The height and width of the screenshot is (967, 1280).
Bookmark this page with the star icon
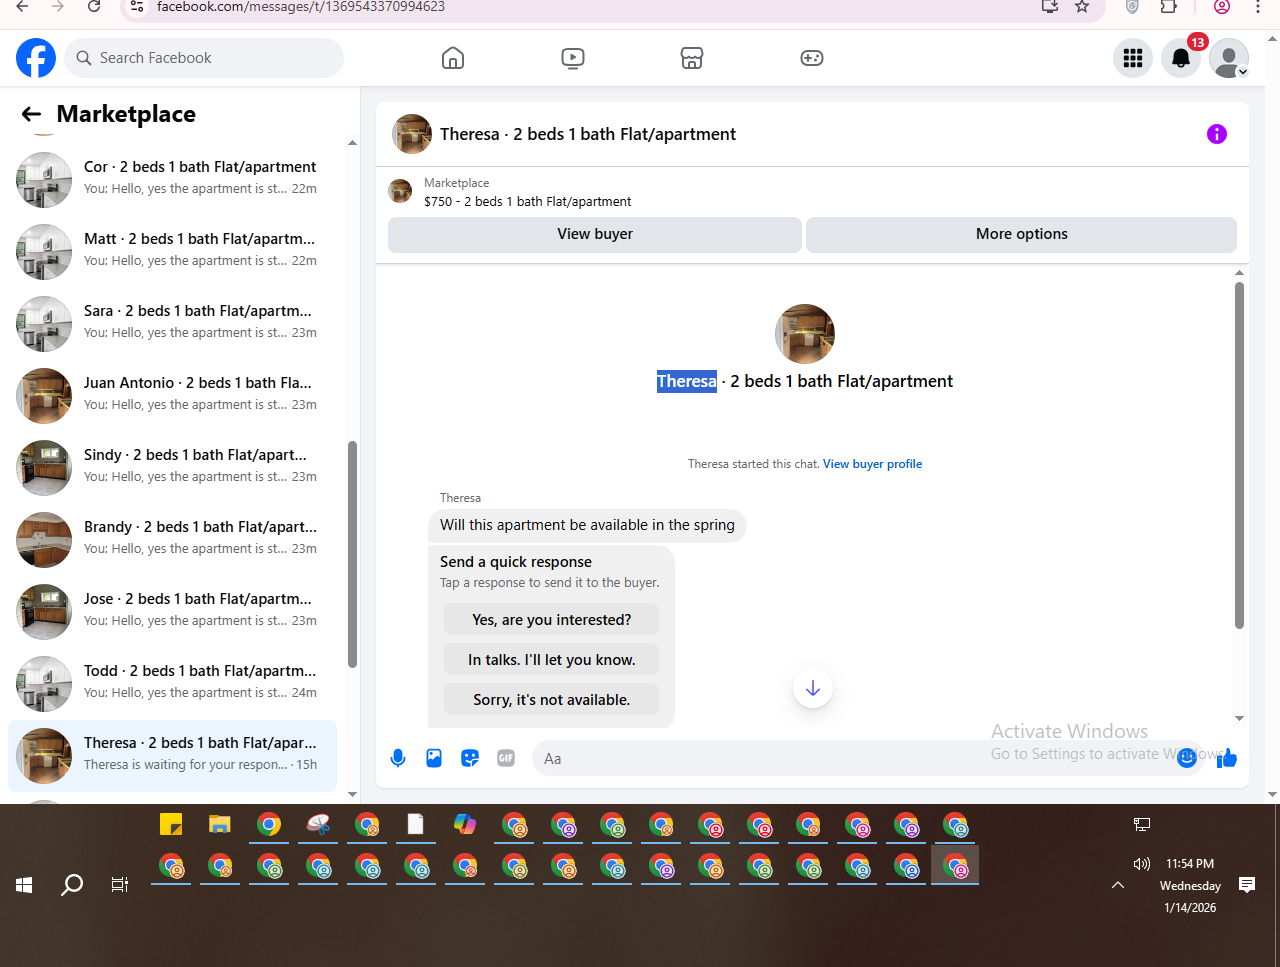click(1082, 7)
